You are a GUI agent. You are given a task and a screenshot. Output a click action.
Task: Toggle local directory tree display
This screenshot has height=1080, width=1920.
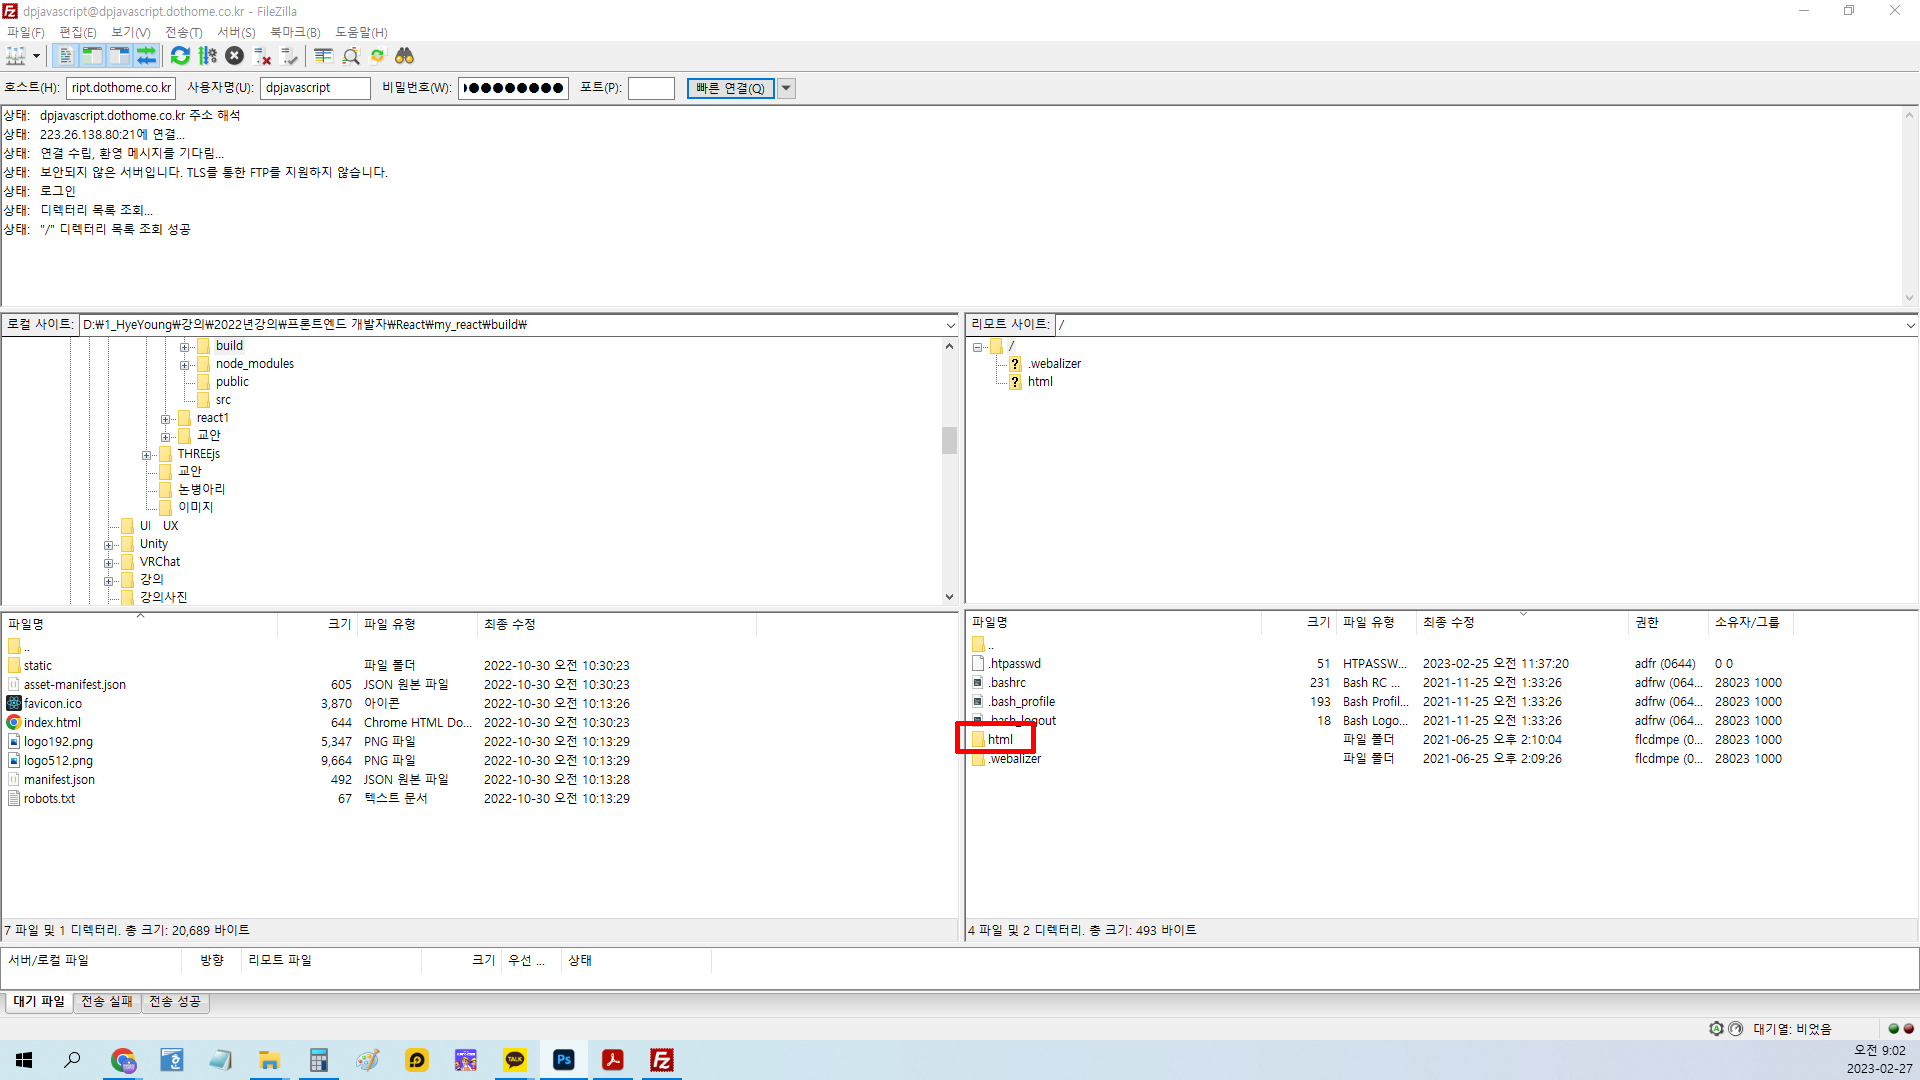(x=92, y=56)
